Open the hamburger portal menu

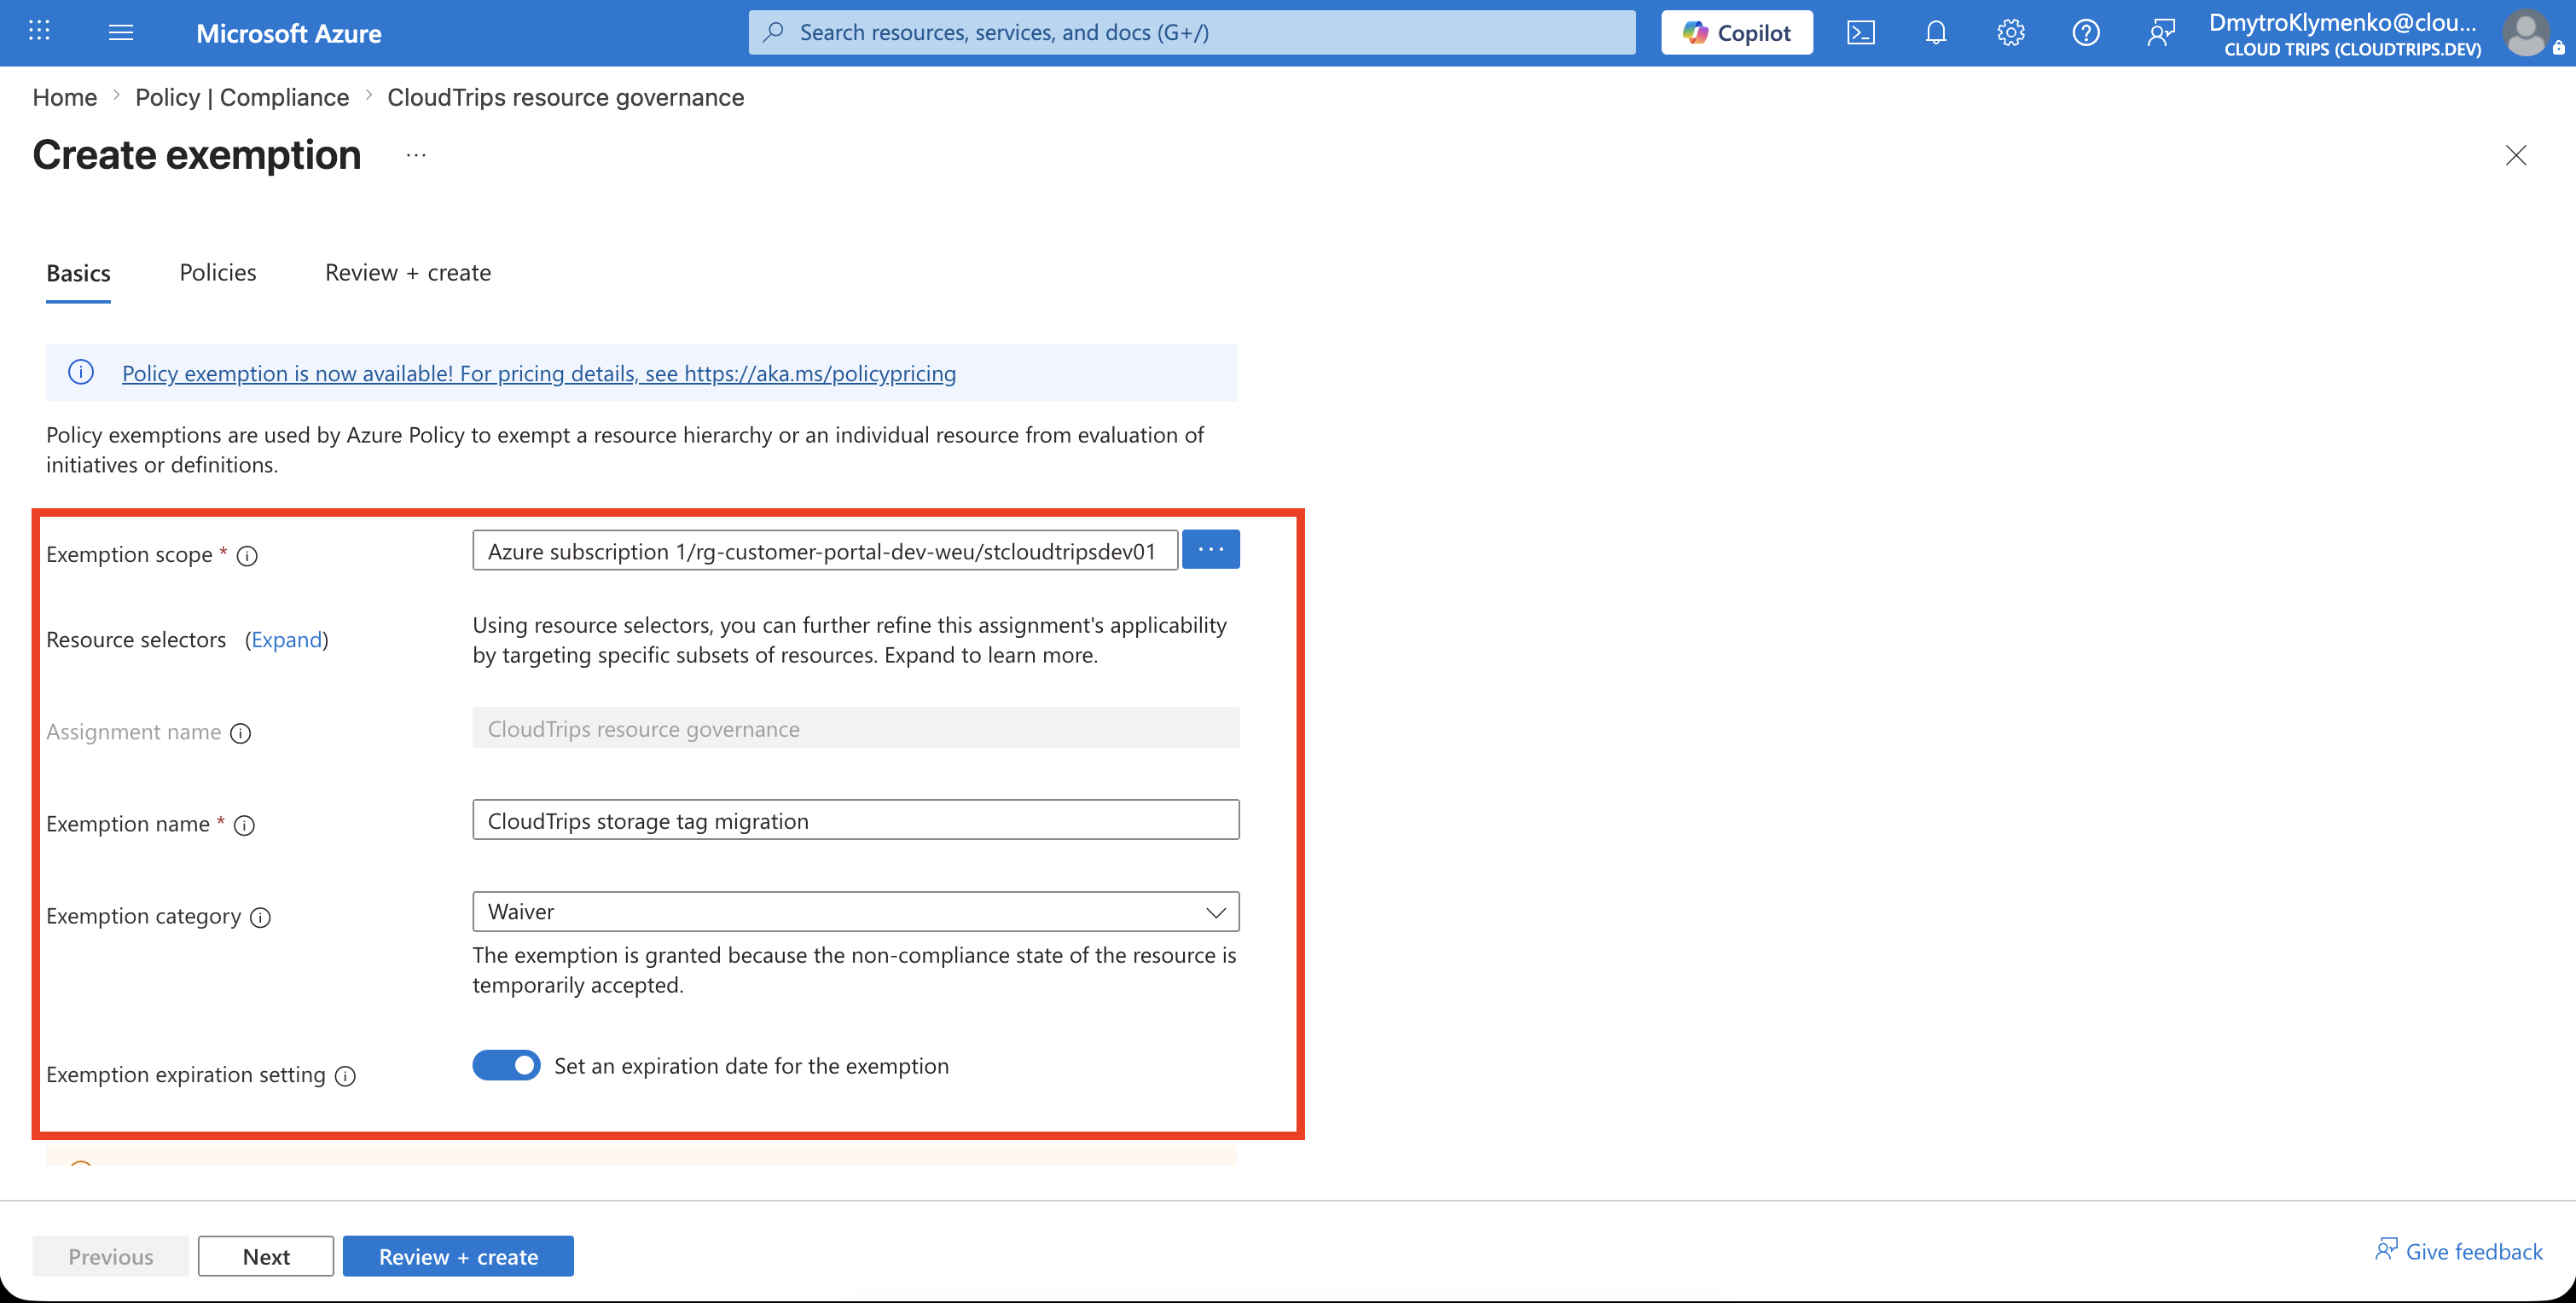pyautogui.click(x=121, y=32)
